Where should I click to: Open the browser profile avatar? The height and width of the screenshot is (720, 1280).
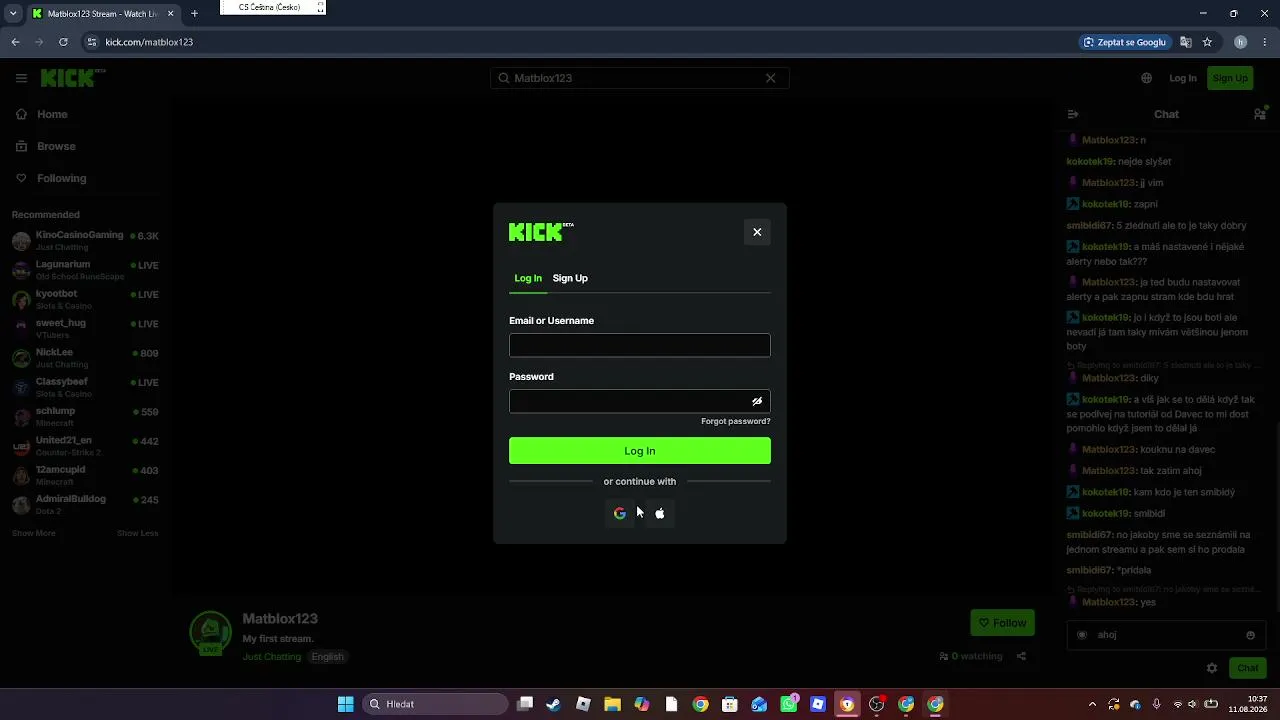[1241, 42]
